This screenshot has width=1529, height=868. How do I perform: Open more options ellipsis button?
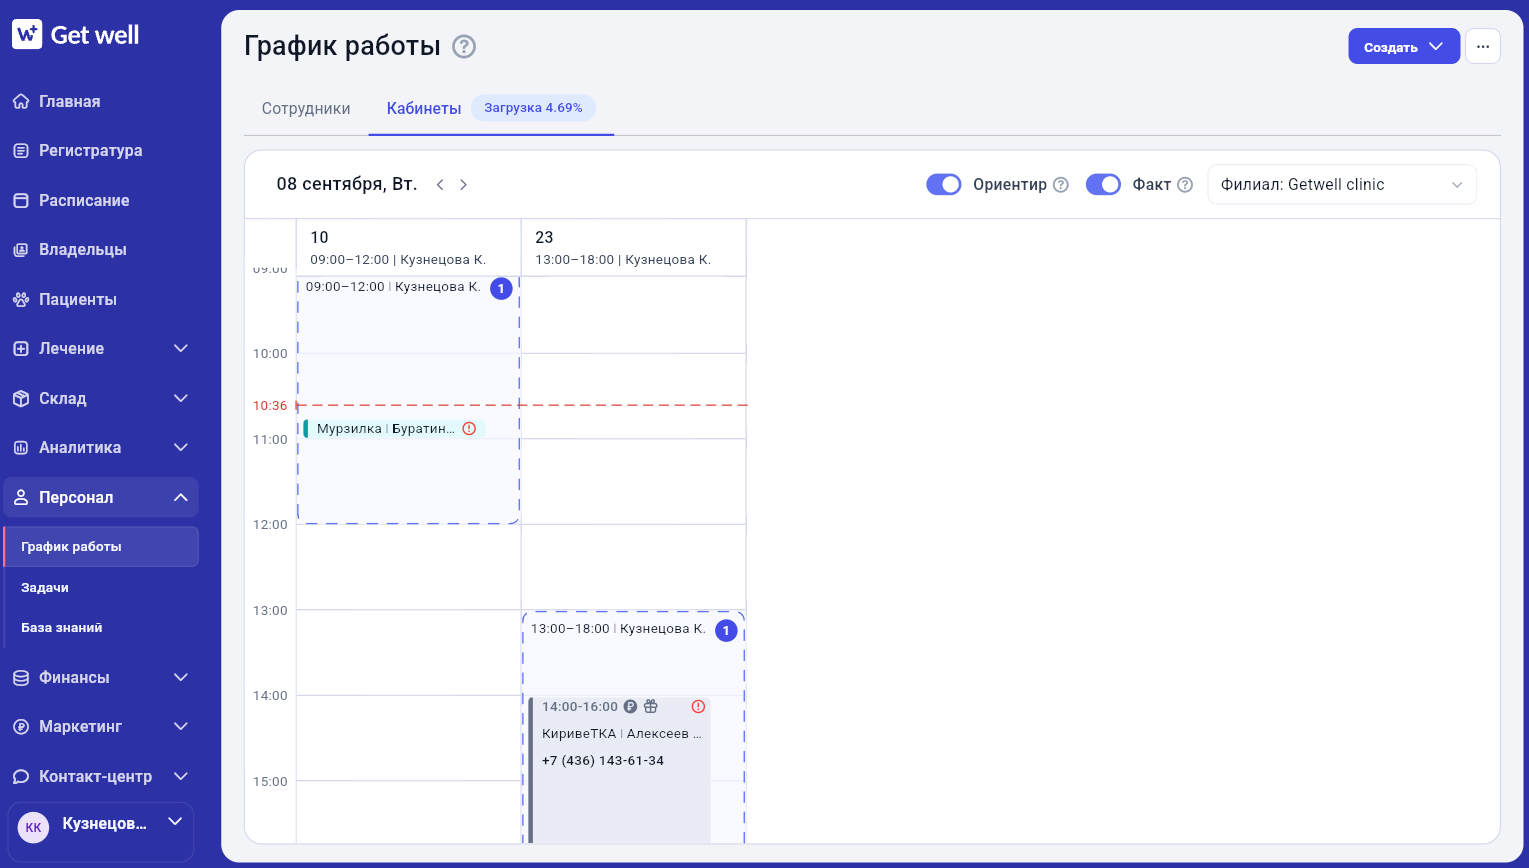(x=1483, y=46)
